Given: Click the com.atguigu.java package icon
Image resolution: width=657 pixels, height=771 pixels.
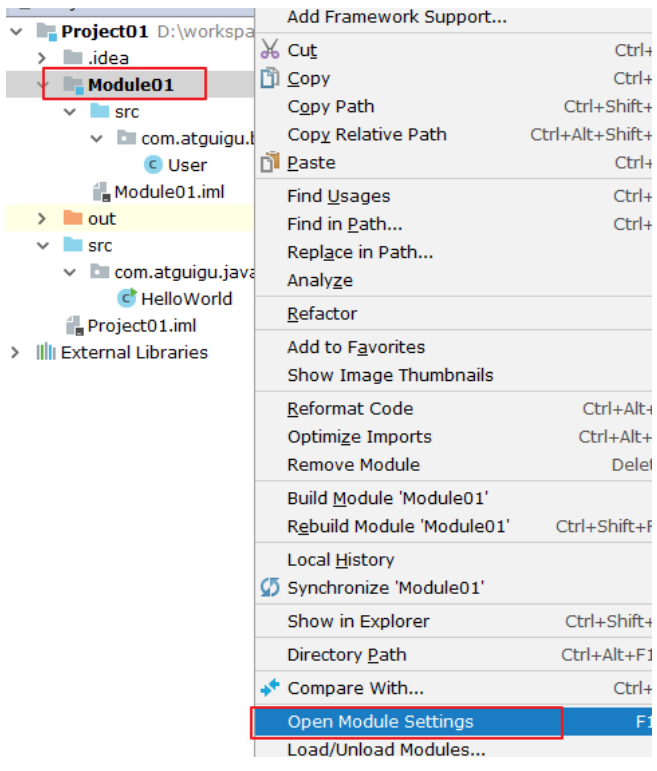Looking at the screenshot, I should tap(99, 271).
